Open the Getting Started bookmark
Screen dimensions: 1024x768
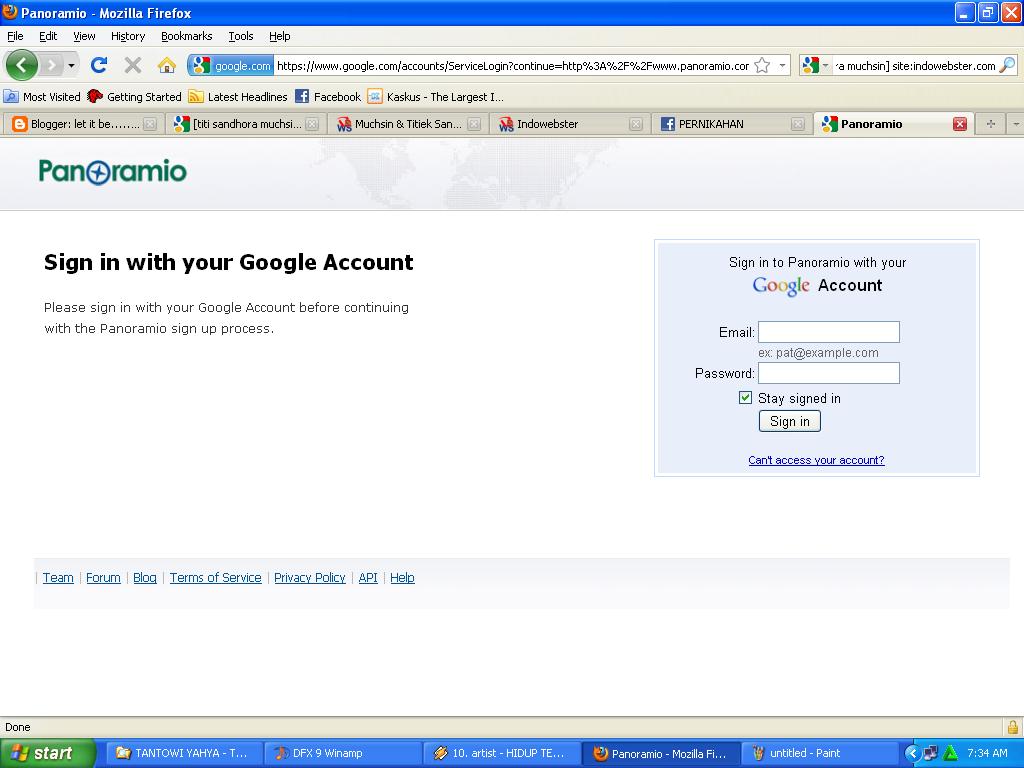(135, 97)
